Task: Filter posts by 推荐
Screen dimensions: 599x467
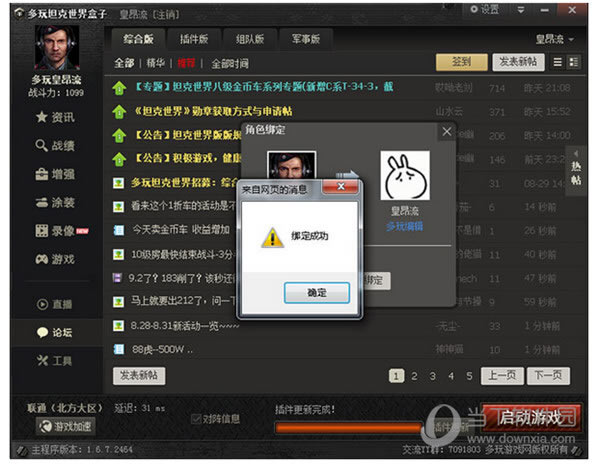Action: [x=186, y=63]
